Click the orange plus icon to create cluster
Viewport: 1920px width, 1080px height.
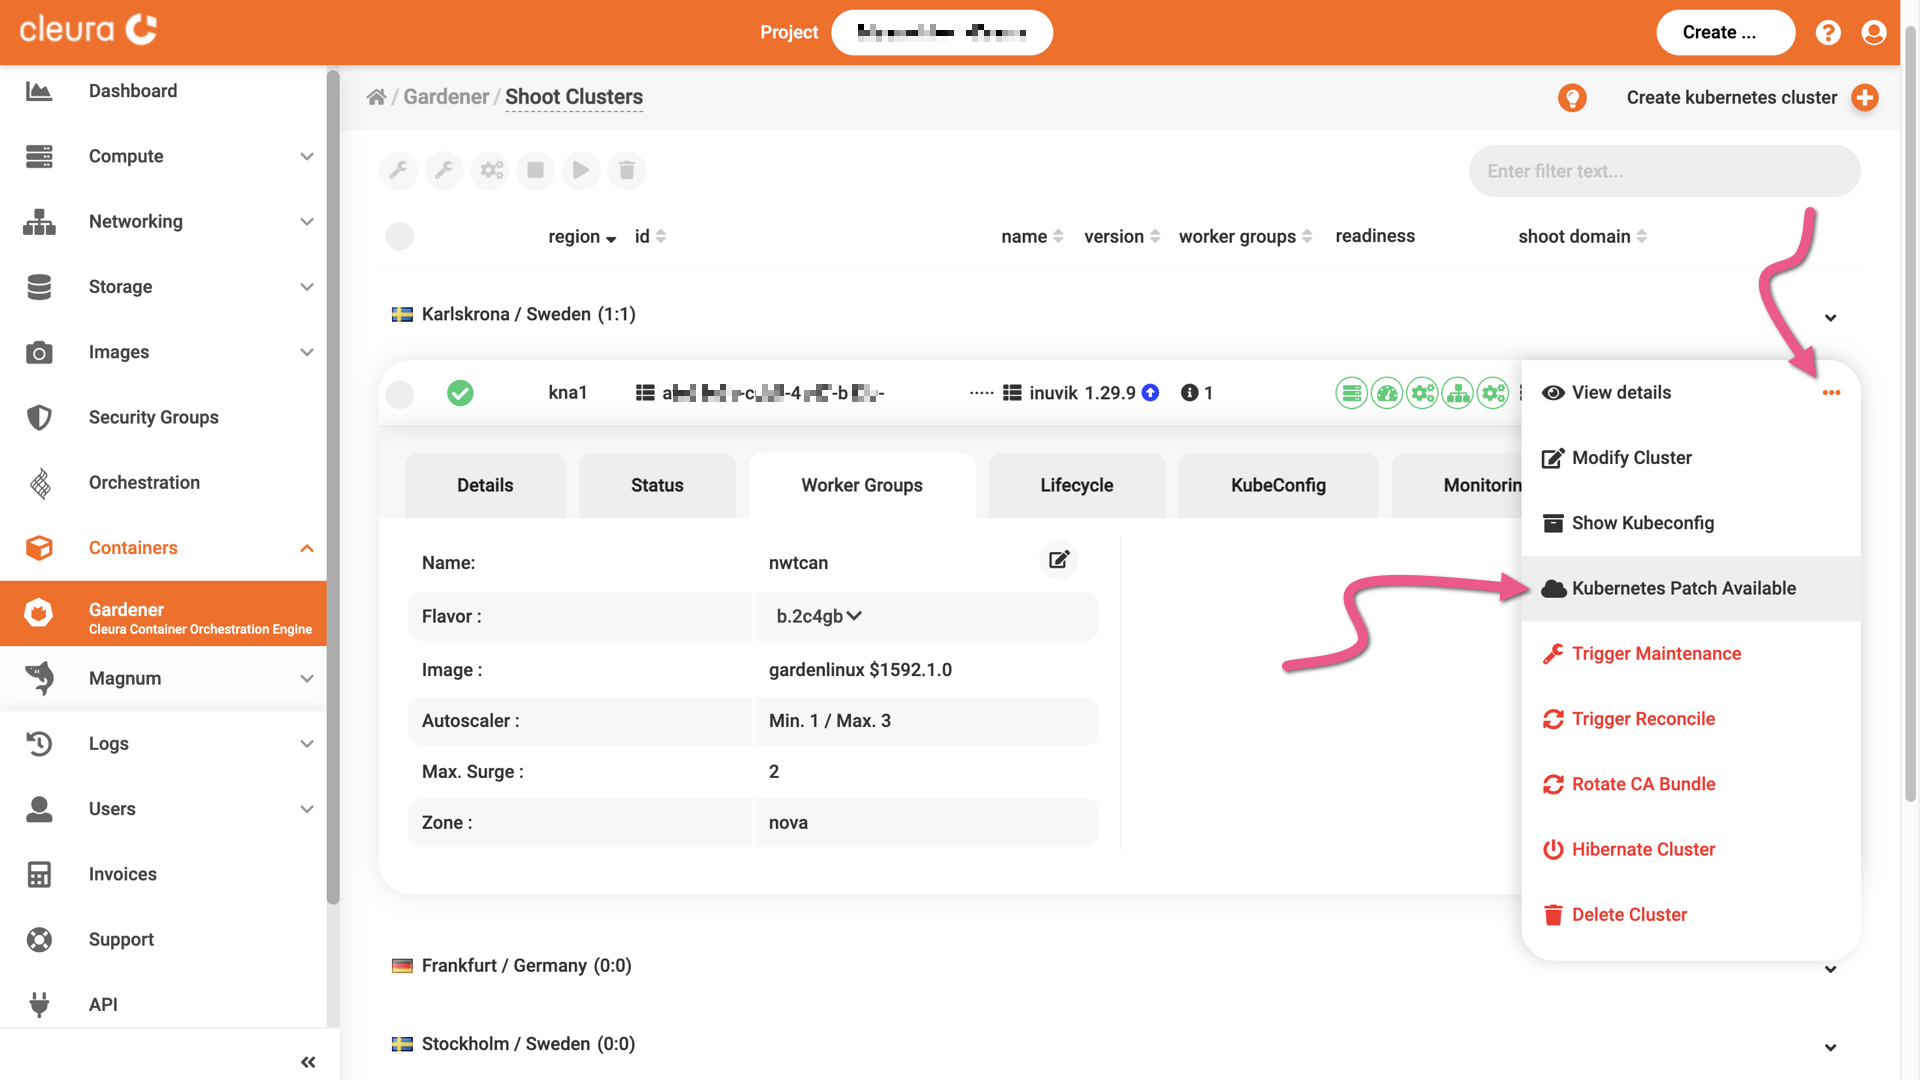[1865, 97]
